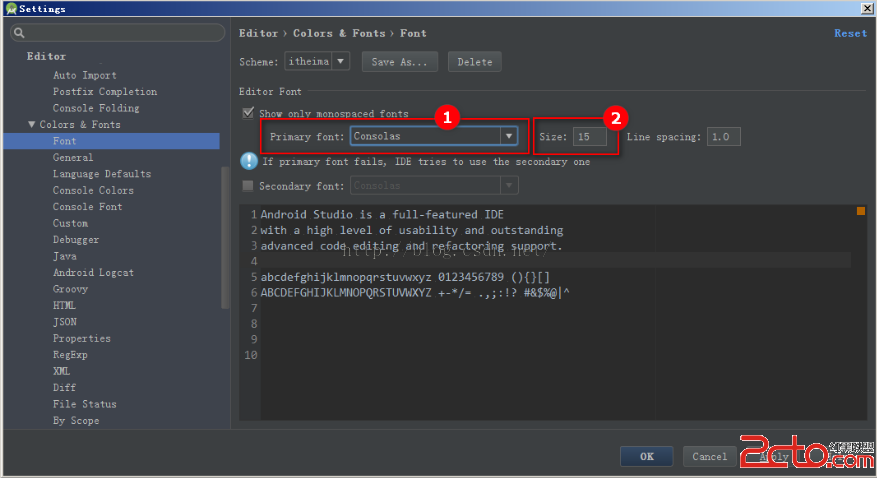The image size is (877, 478).
Task: Click the Cancel button
Action: (709, 456)
